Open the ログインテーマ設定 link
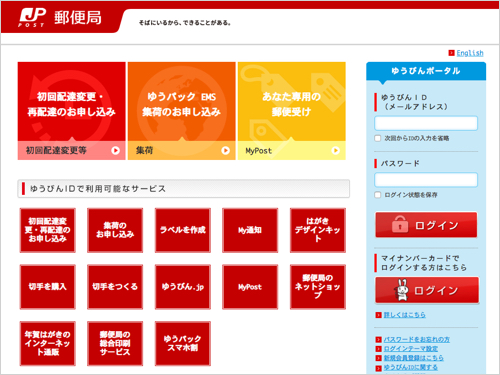This screenshot has height=375, width=500. coord(411,349)
